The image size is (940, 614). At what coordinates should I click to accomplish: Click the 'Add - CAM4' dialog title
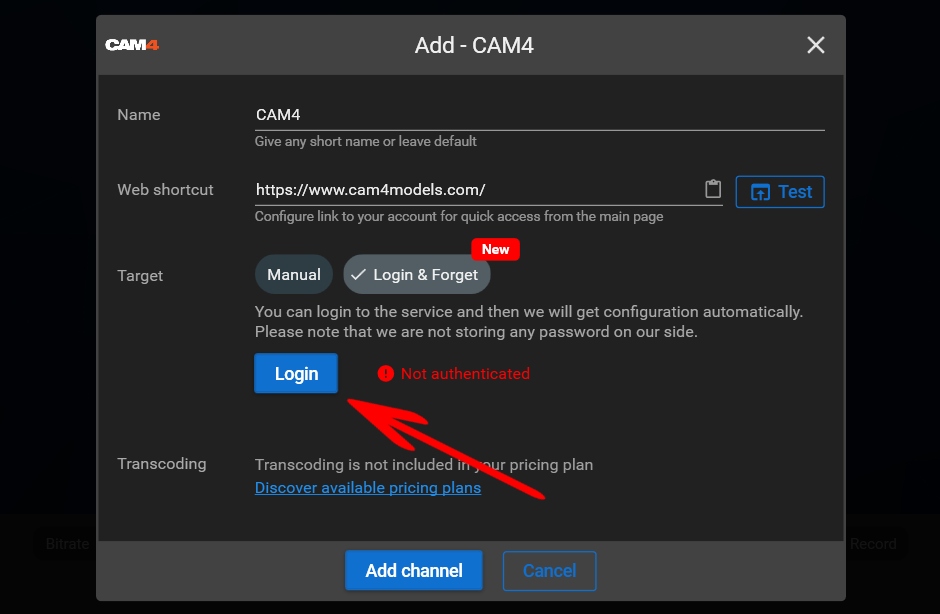474,45
